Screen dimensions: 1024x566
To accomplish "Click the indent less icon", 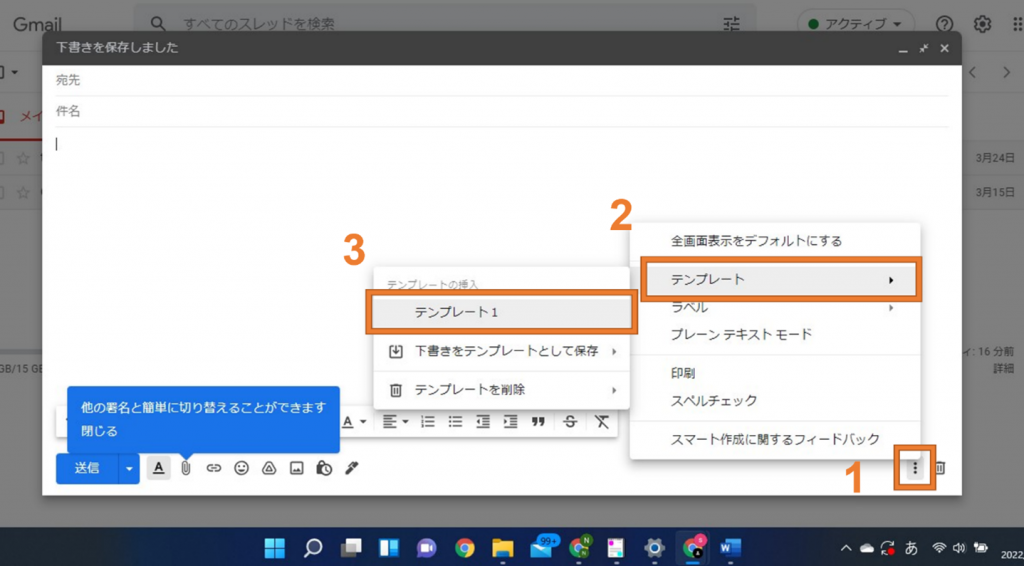I will click(483, 422).
